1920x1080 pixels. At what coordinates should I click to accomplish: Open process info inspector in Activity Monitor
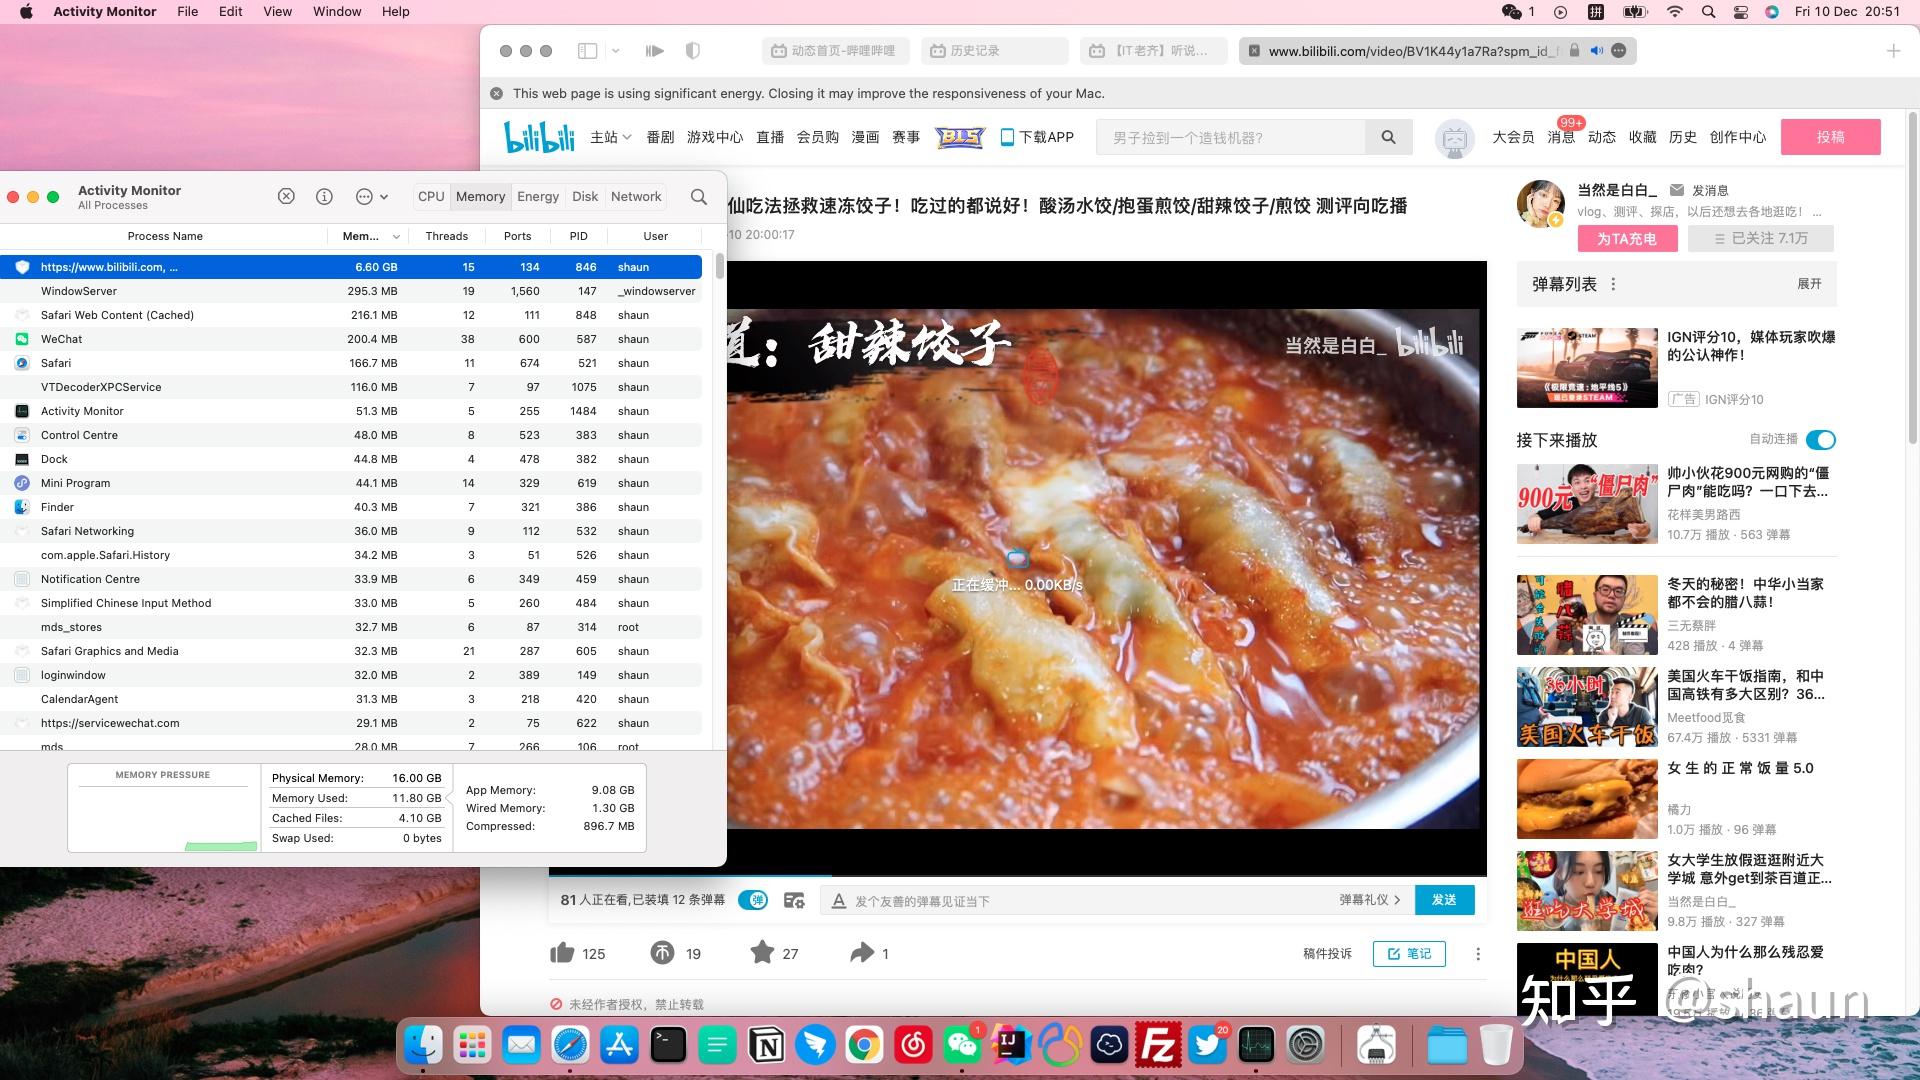click(324, 196)
